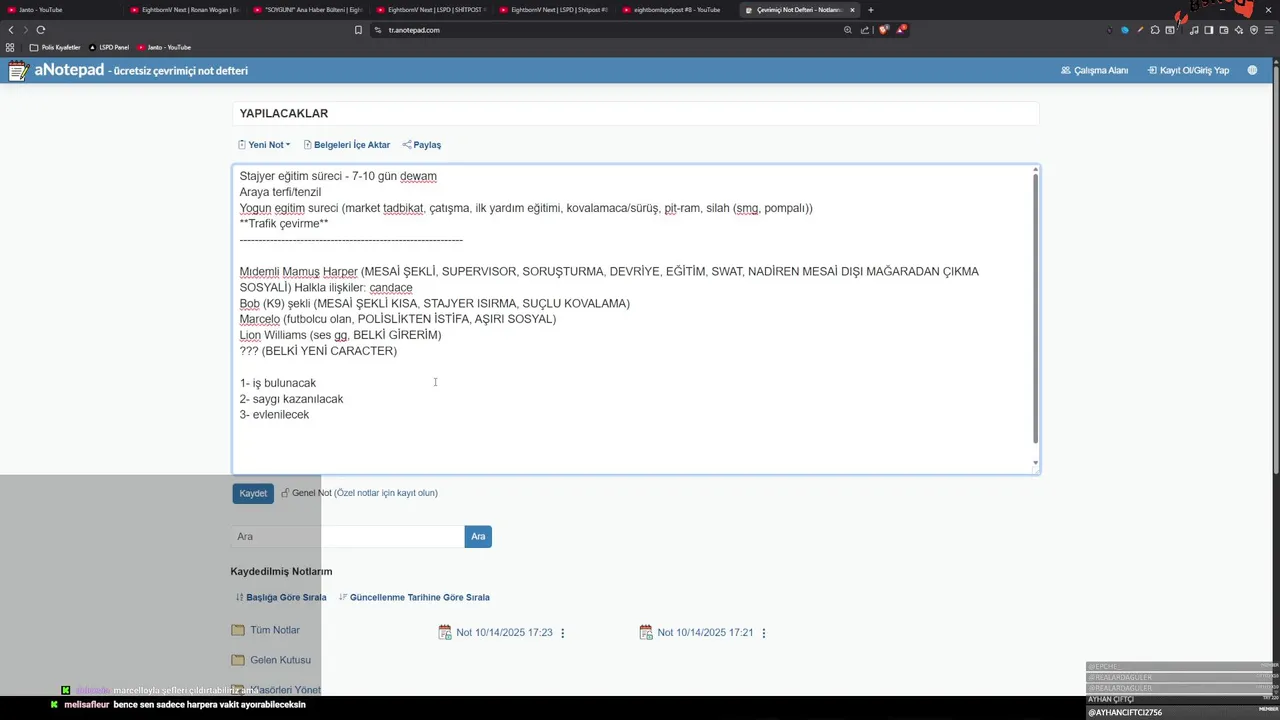Image resolution: width=1280 pixels, height=720 pixels.
Task: Switch to the Janto - YouTube tab
Action: [60, 10]
